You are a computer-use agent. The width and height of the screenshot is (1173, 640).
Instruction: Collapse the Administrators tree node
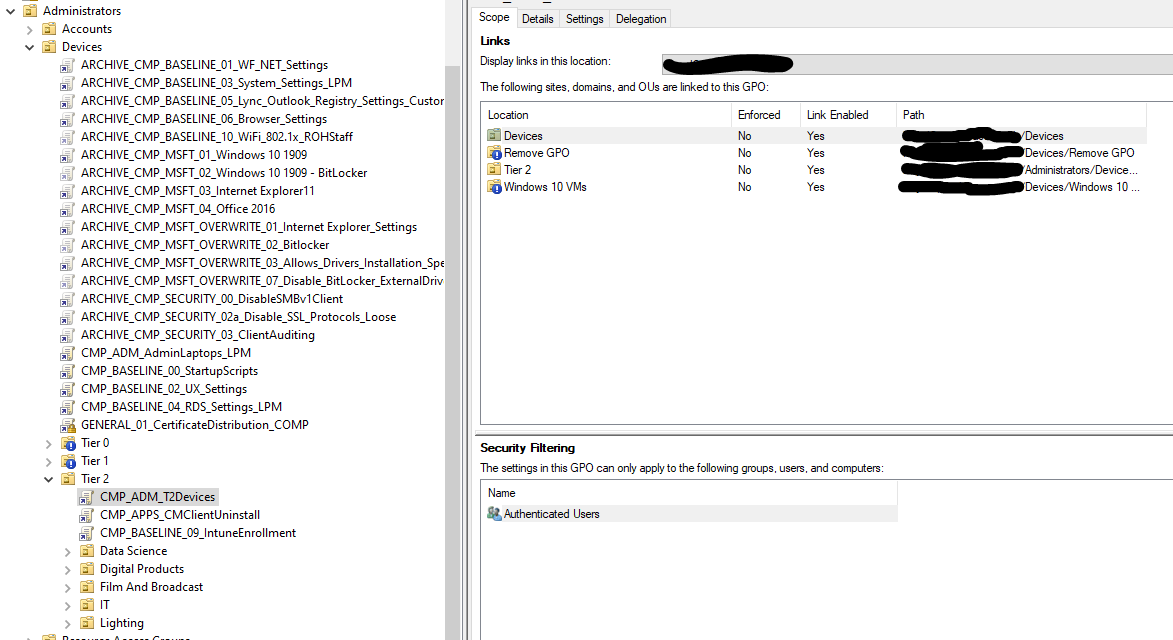[x=10, y=11]
